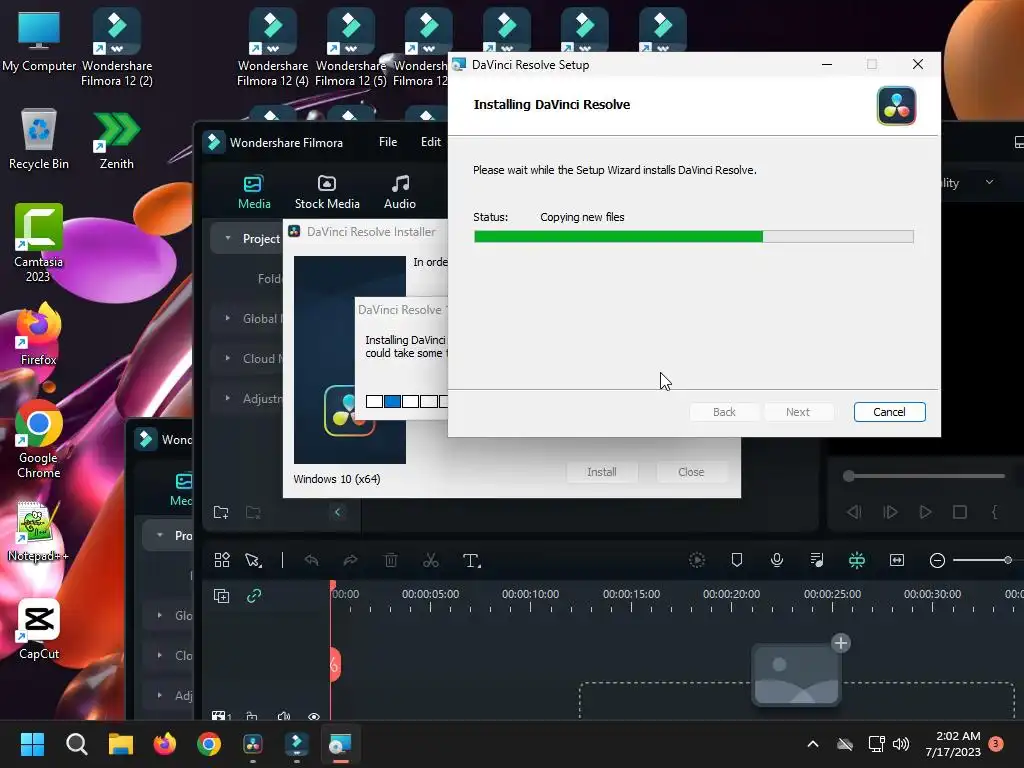Select the Text tool in timeline toolbar
The image size is (1024, 768).
472,560
